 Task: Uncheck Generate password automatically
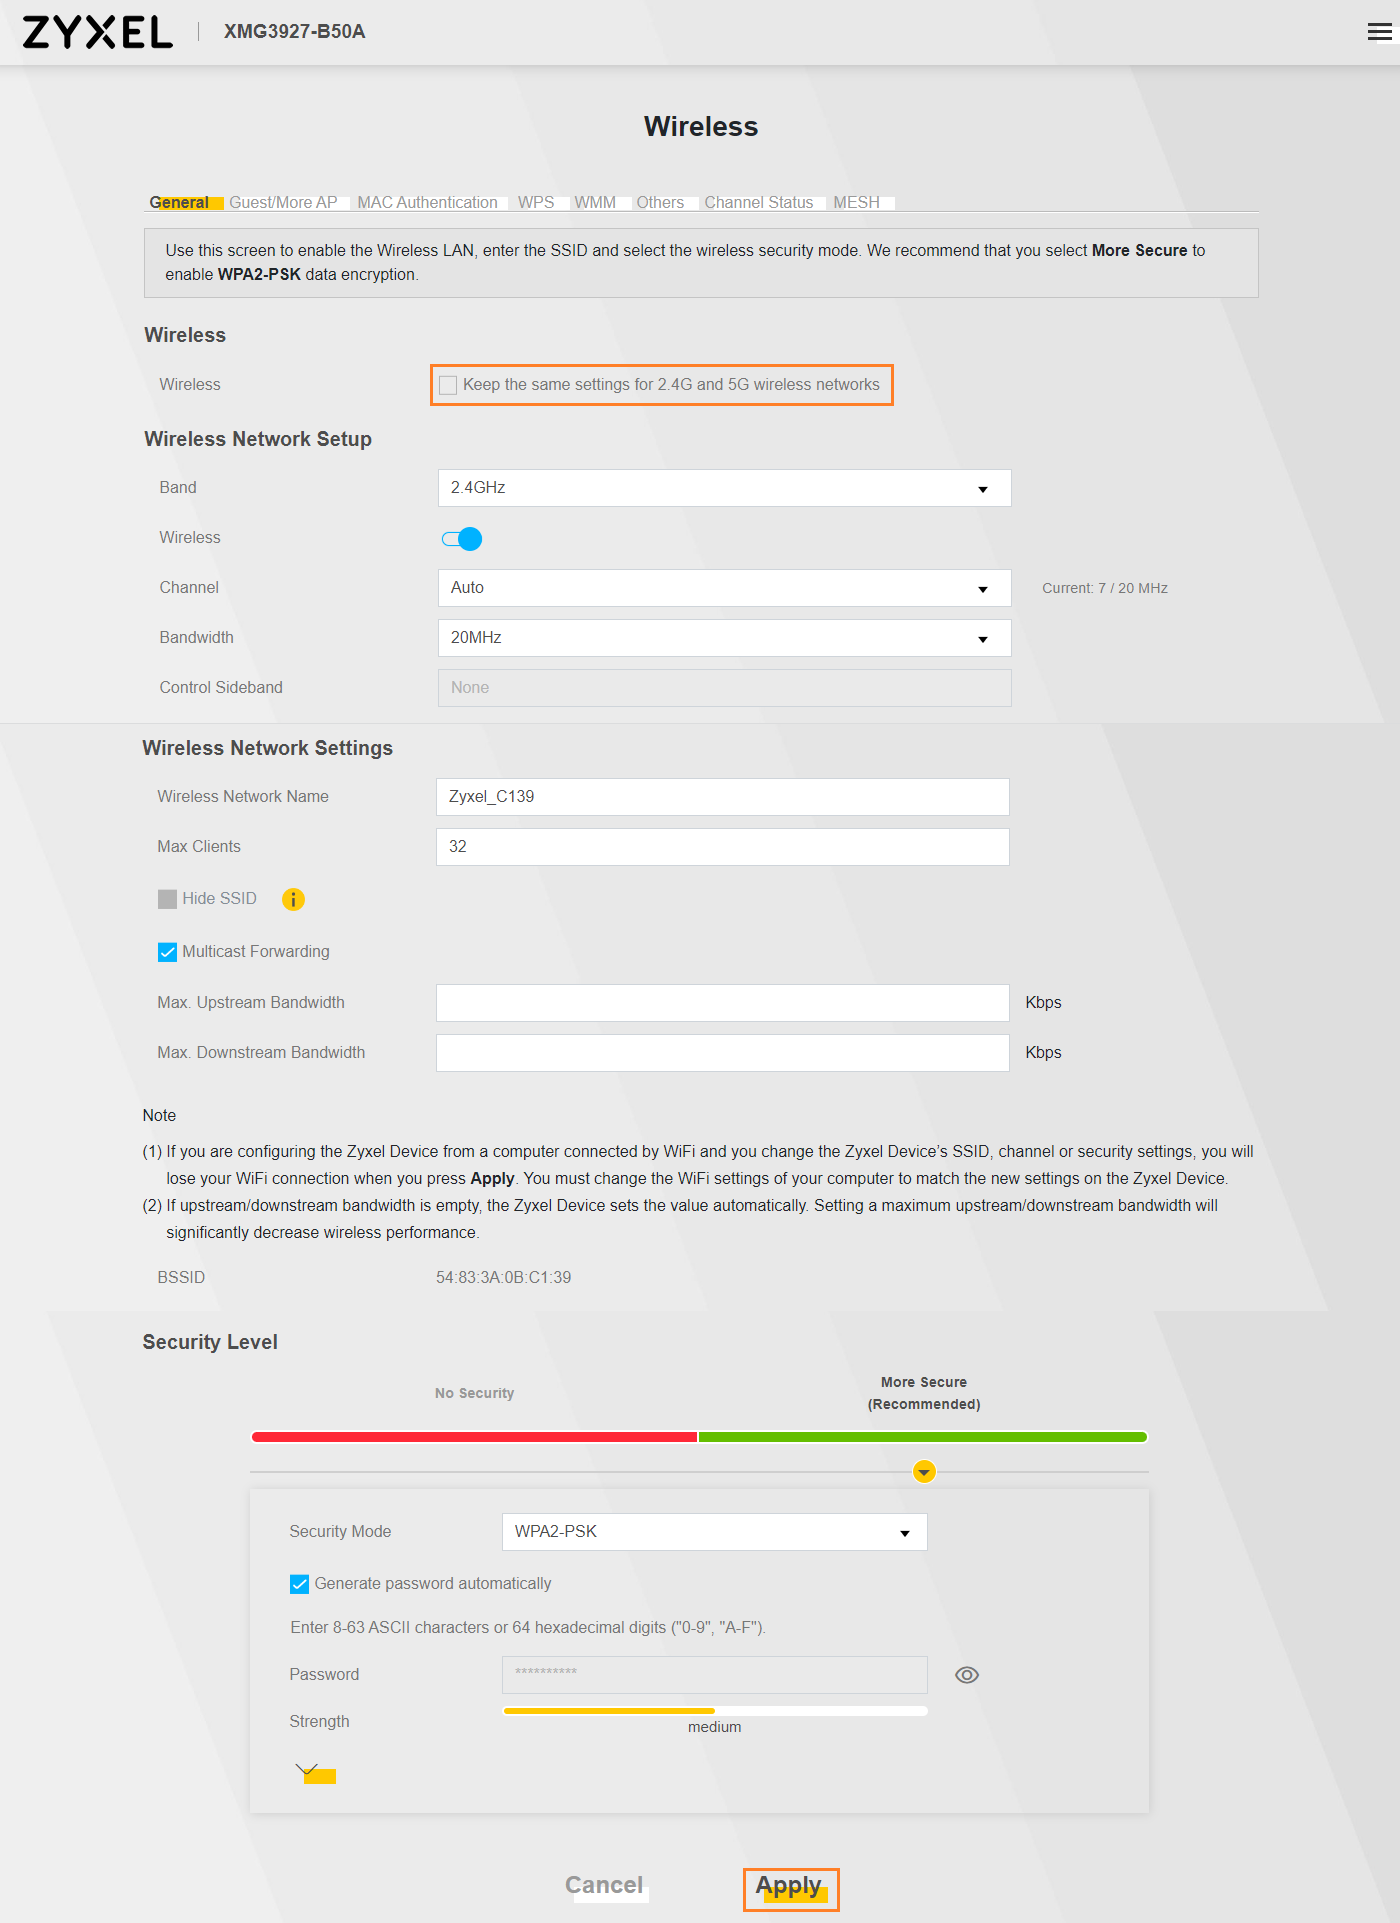pos(300,1584)
